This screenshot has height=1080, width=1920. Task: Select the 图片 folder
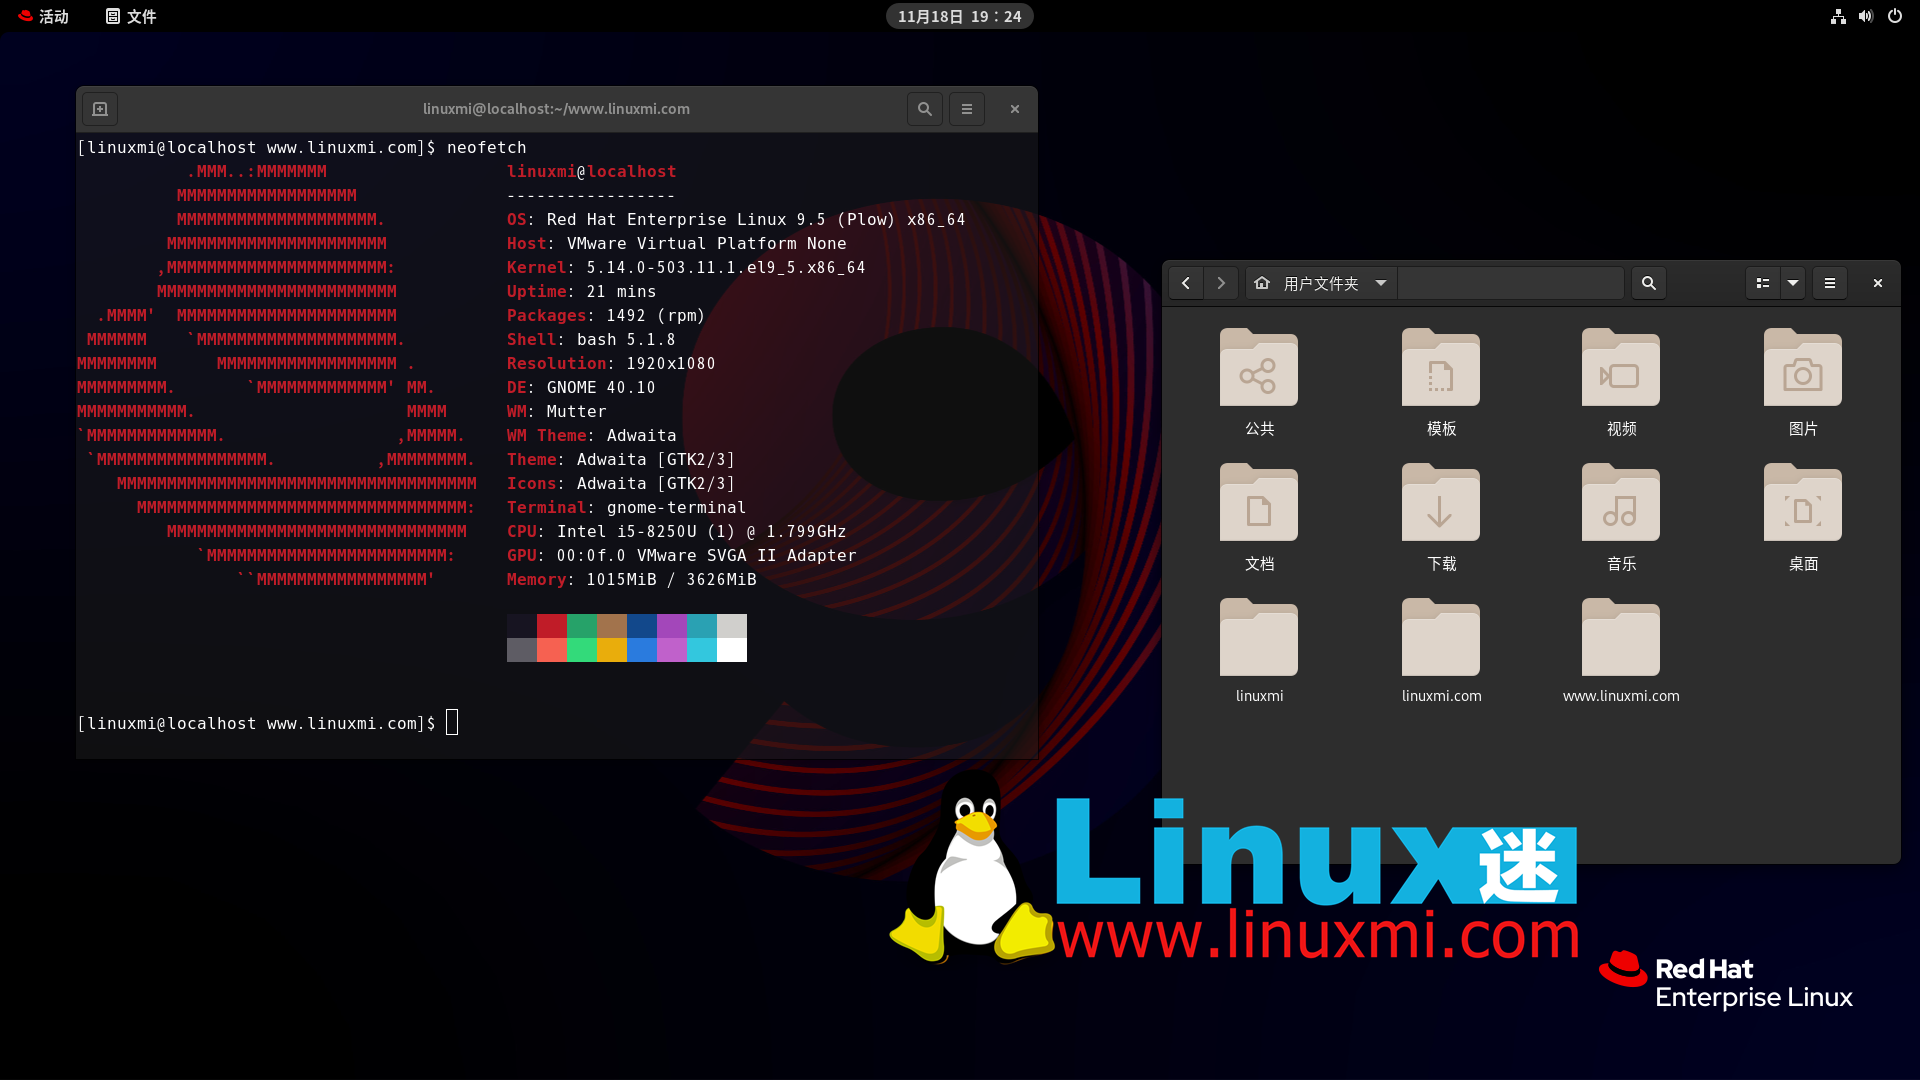click(x=1803, y=382)
